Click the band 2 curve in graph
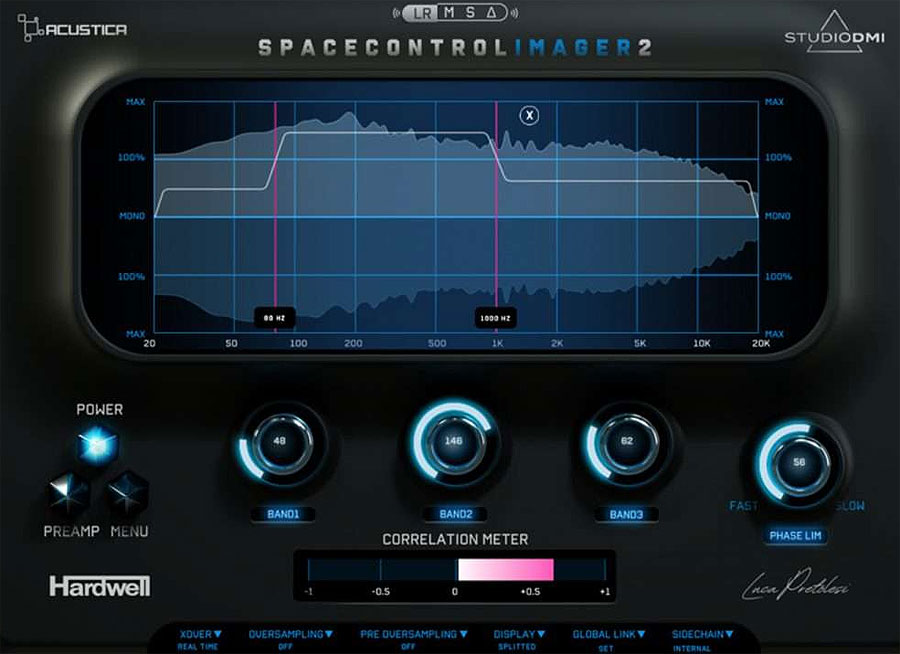The height and width of the screenshot is (654, 900). (385, 133)
